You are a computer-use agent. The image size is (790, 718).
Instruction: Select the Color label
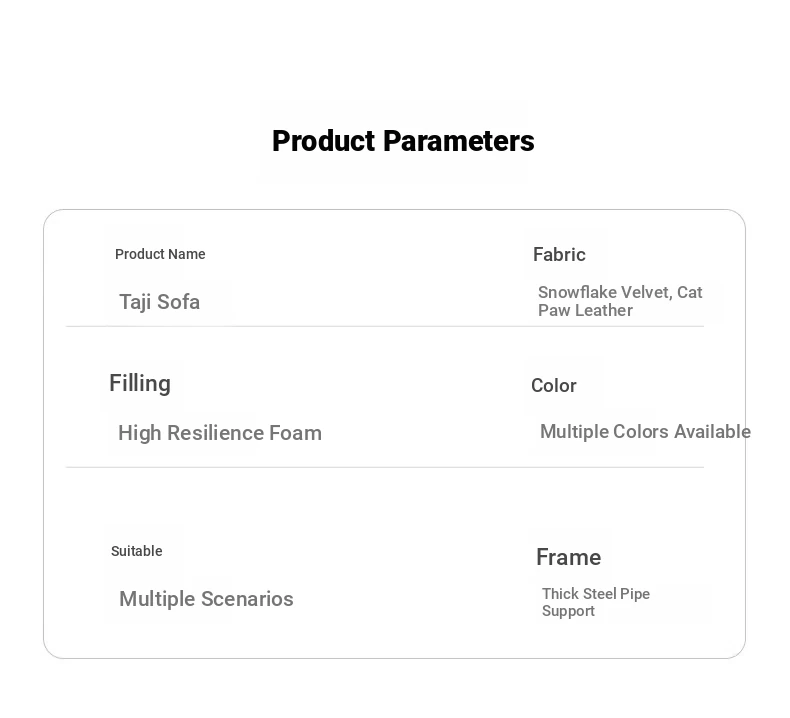554,385
